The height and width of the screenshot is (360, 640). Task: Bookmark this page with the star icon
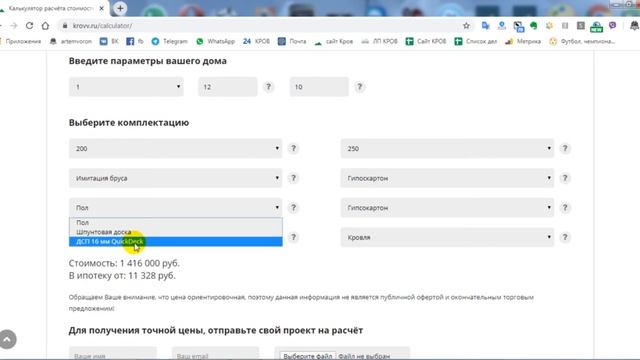click(x=466, y=26)
